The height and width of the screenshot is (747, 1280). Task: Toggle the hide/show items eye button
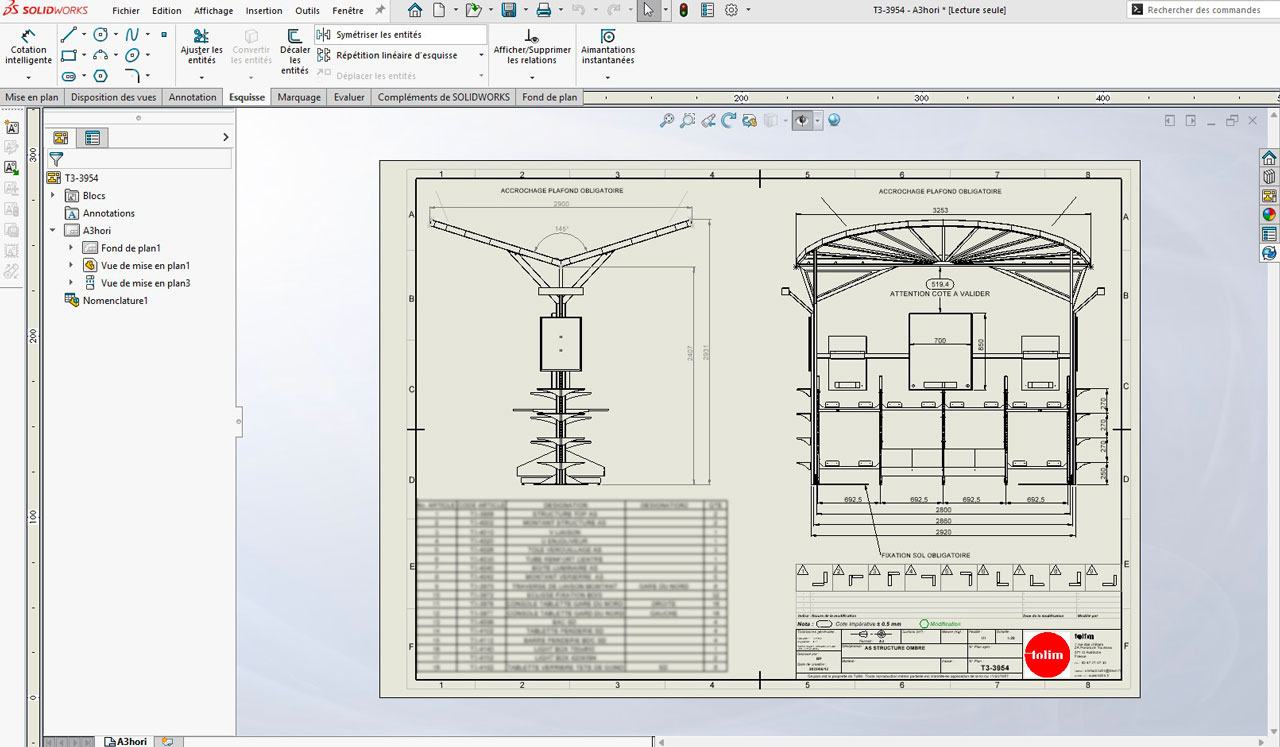(x=802, y=121)
